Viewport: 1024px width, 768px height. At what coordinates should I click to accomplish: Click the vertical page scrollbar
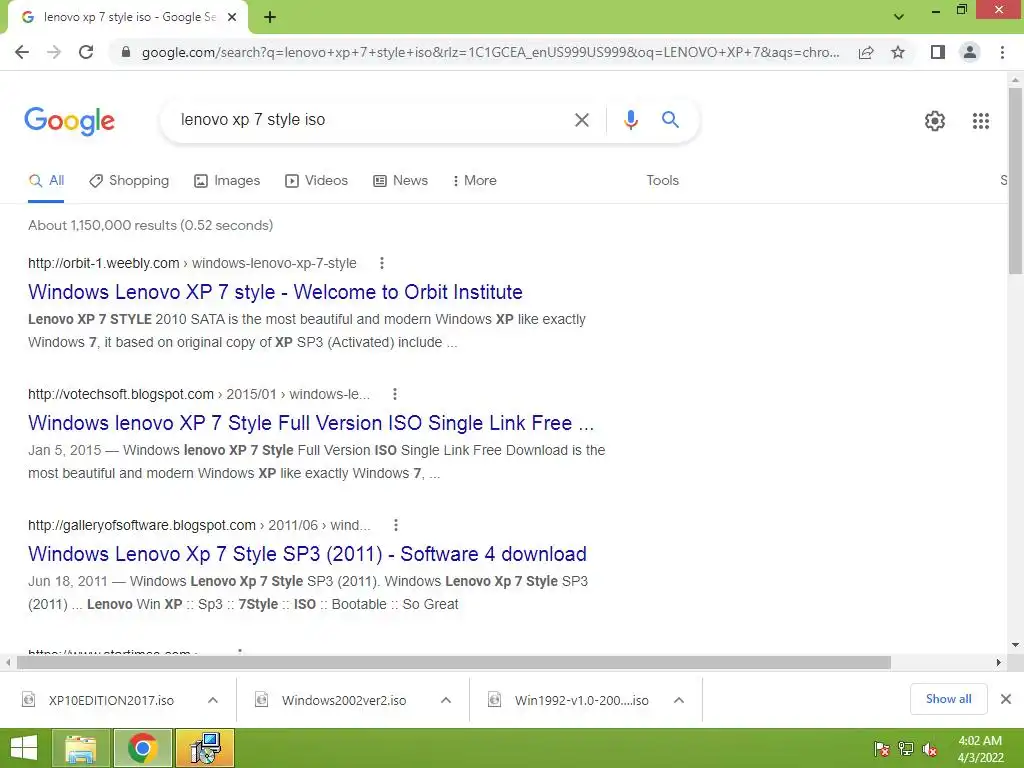(1015, 181)
